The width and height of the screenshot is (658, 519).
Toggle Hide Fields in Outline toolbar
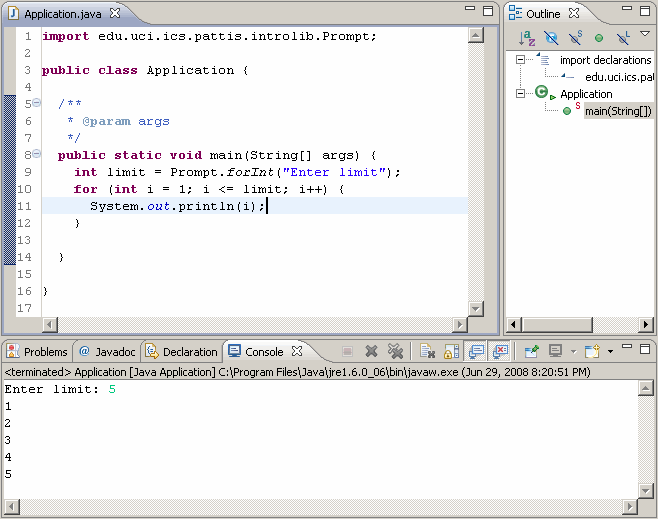tap(552, 38)
